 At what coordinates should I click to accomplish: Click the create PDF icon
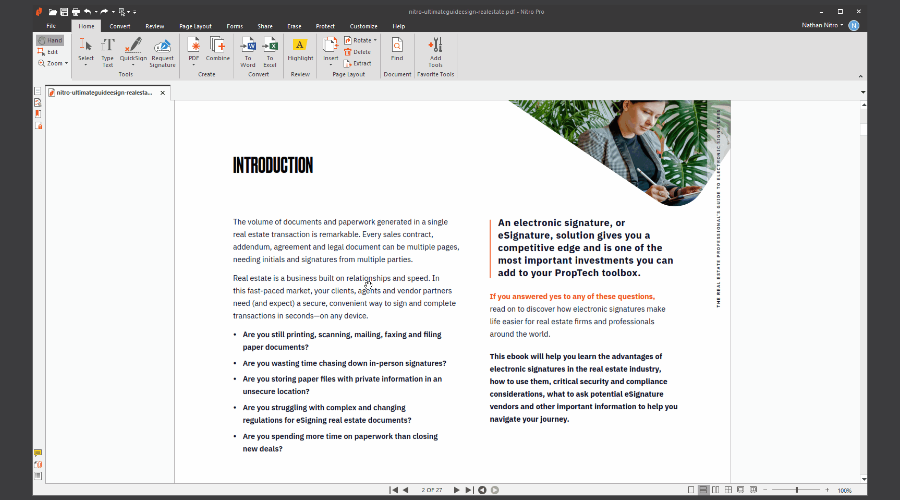pos(193,45)
